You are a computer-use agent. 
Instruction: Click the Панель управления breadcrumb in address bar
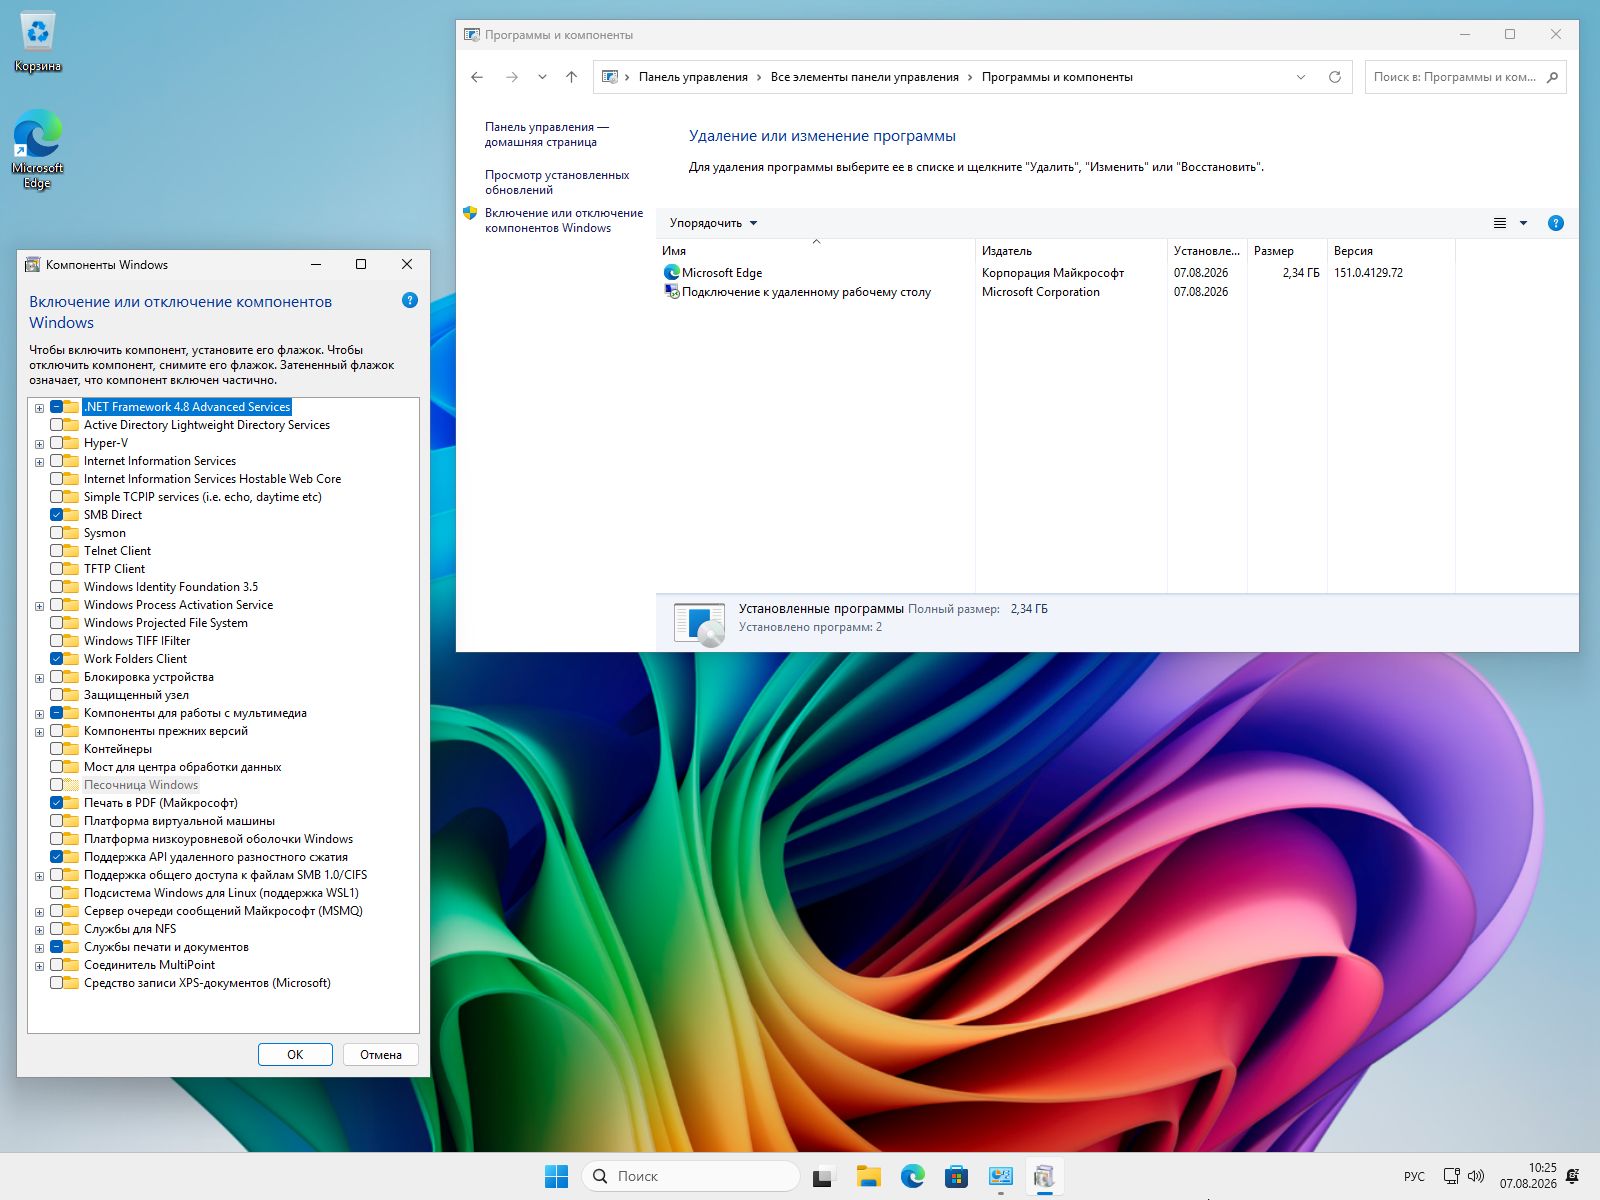coord(693,77)
